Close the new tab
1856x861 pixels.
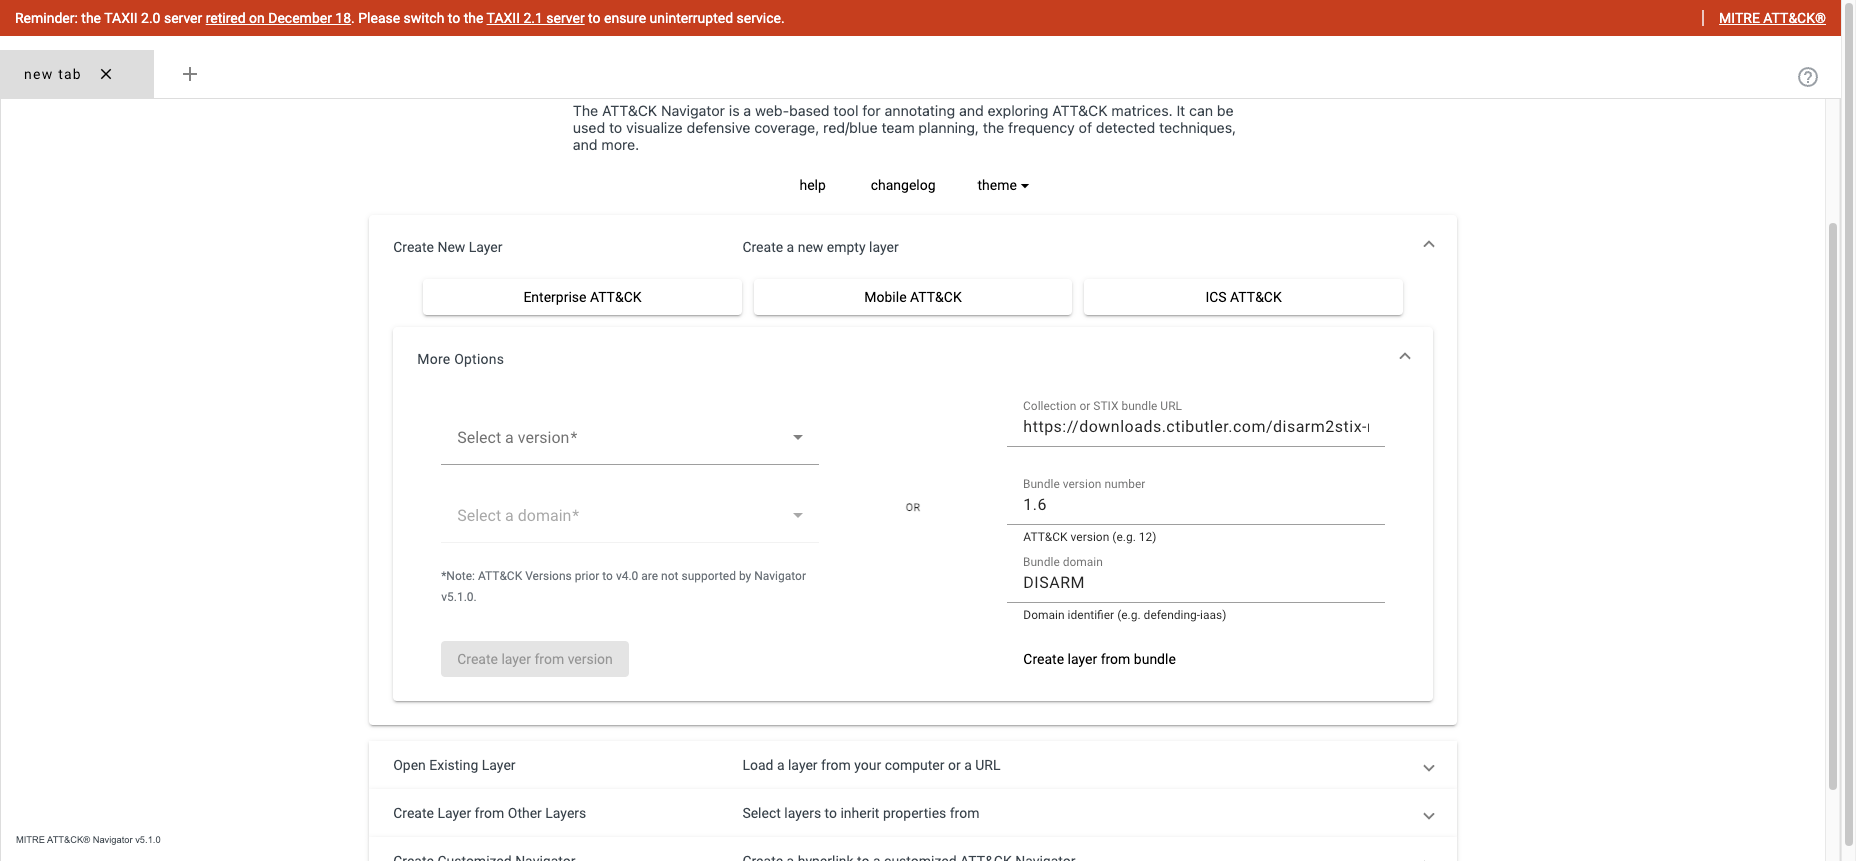coord(106,74)
